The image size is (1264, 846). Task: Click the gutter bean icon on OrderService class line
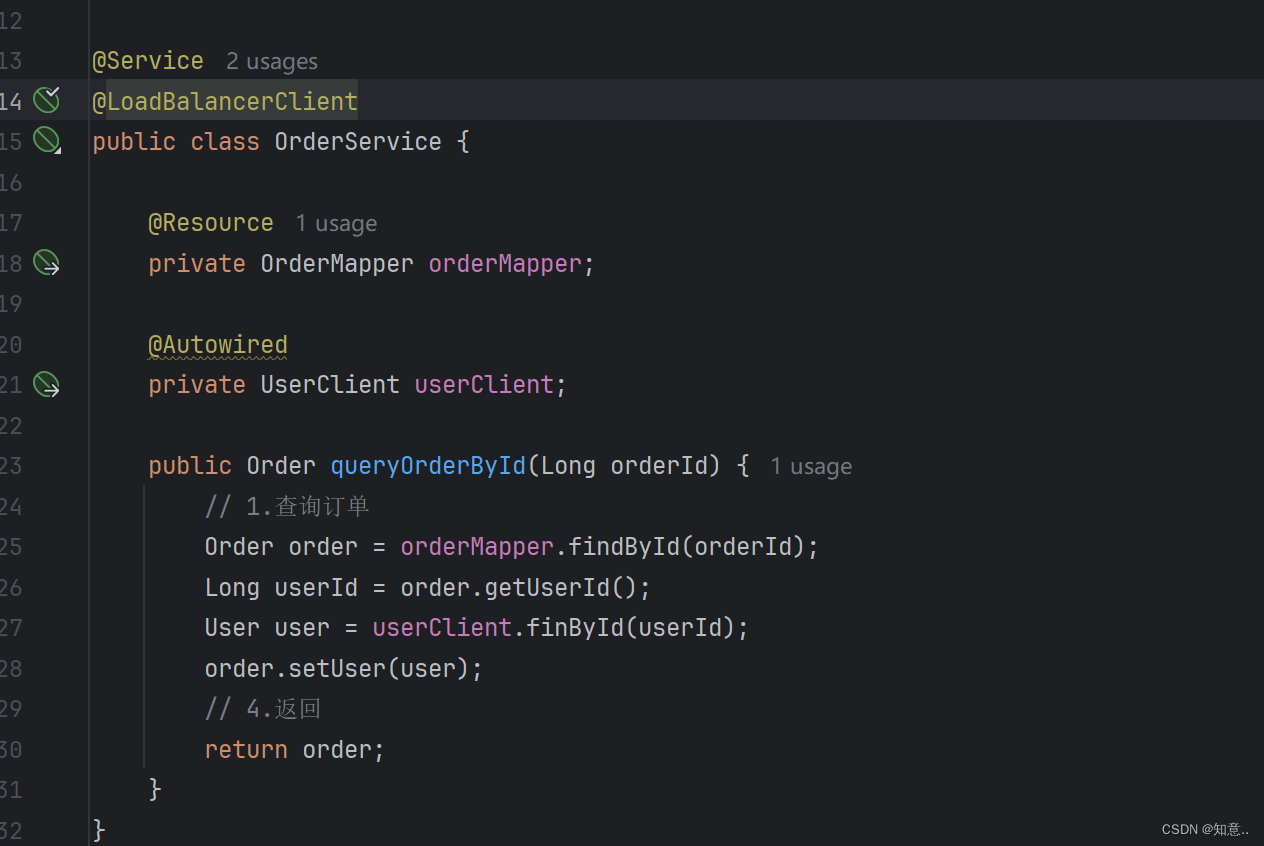coord(46,140)
